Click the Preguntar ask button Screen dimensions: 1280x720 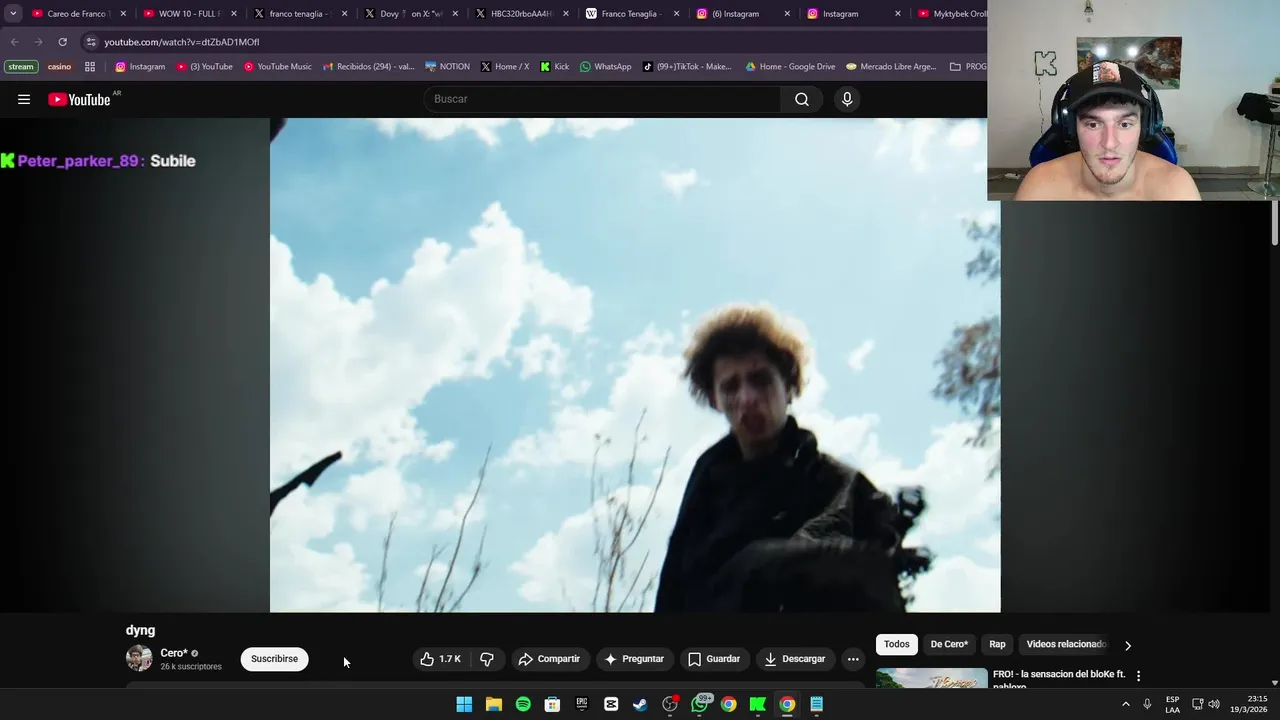pyautogui.click(x=634, y=659)
